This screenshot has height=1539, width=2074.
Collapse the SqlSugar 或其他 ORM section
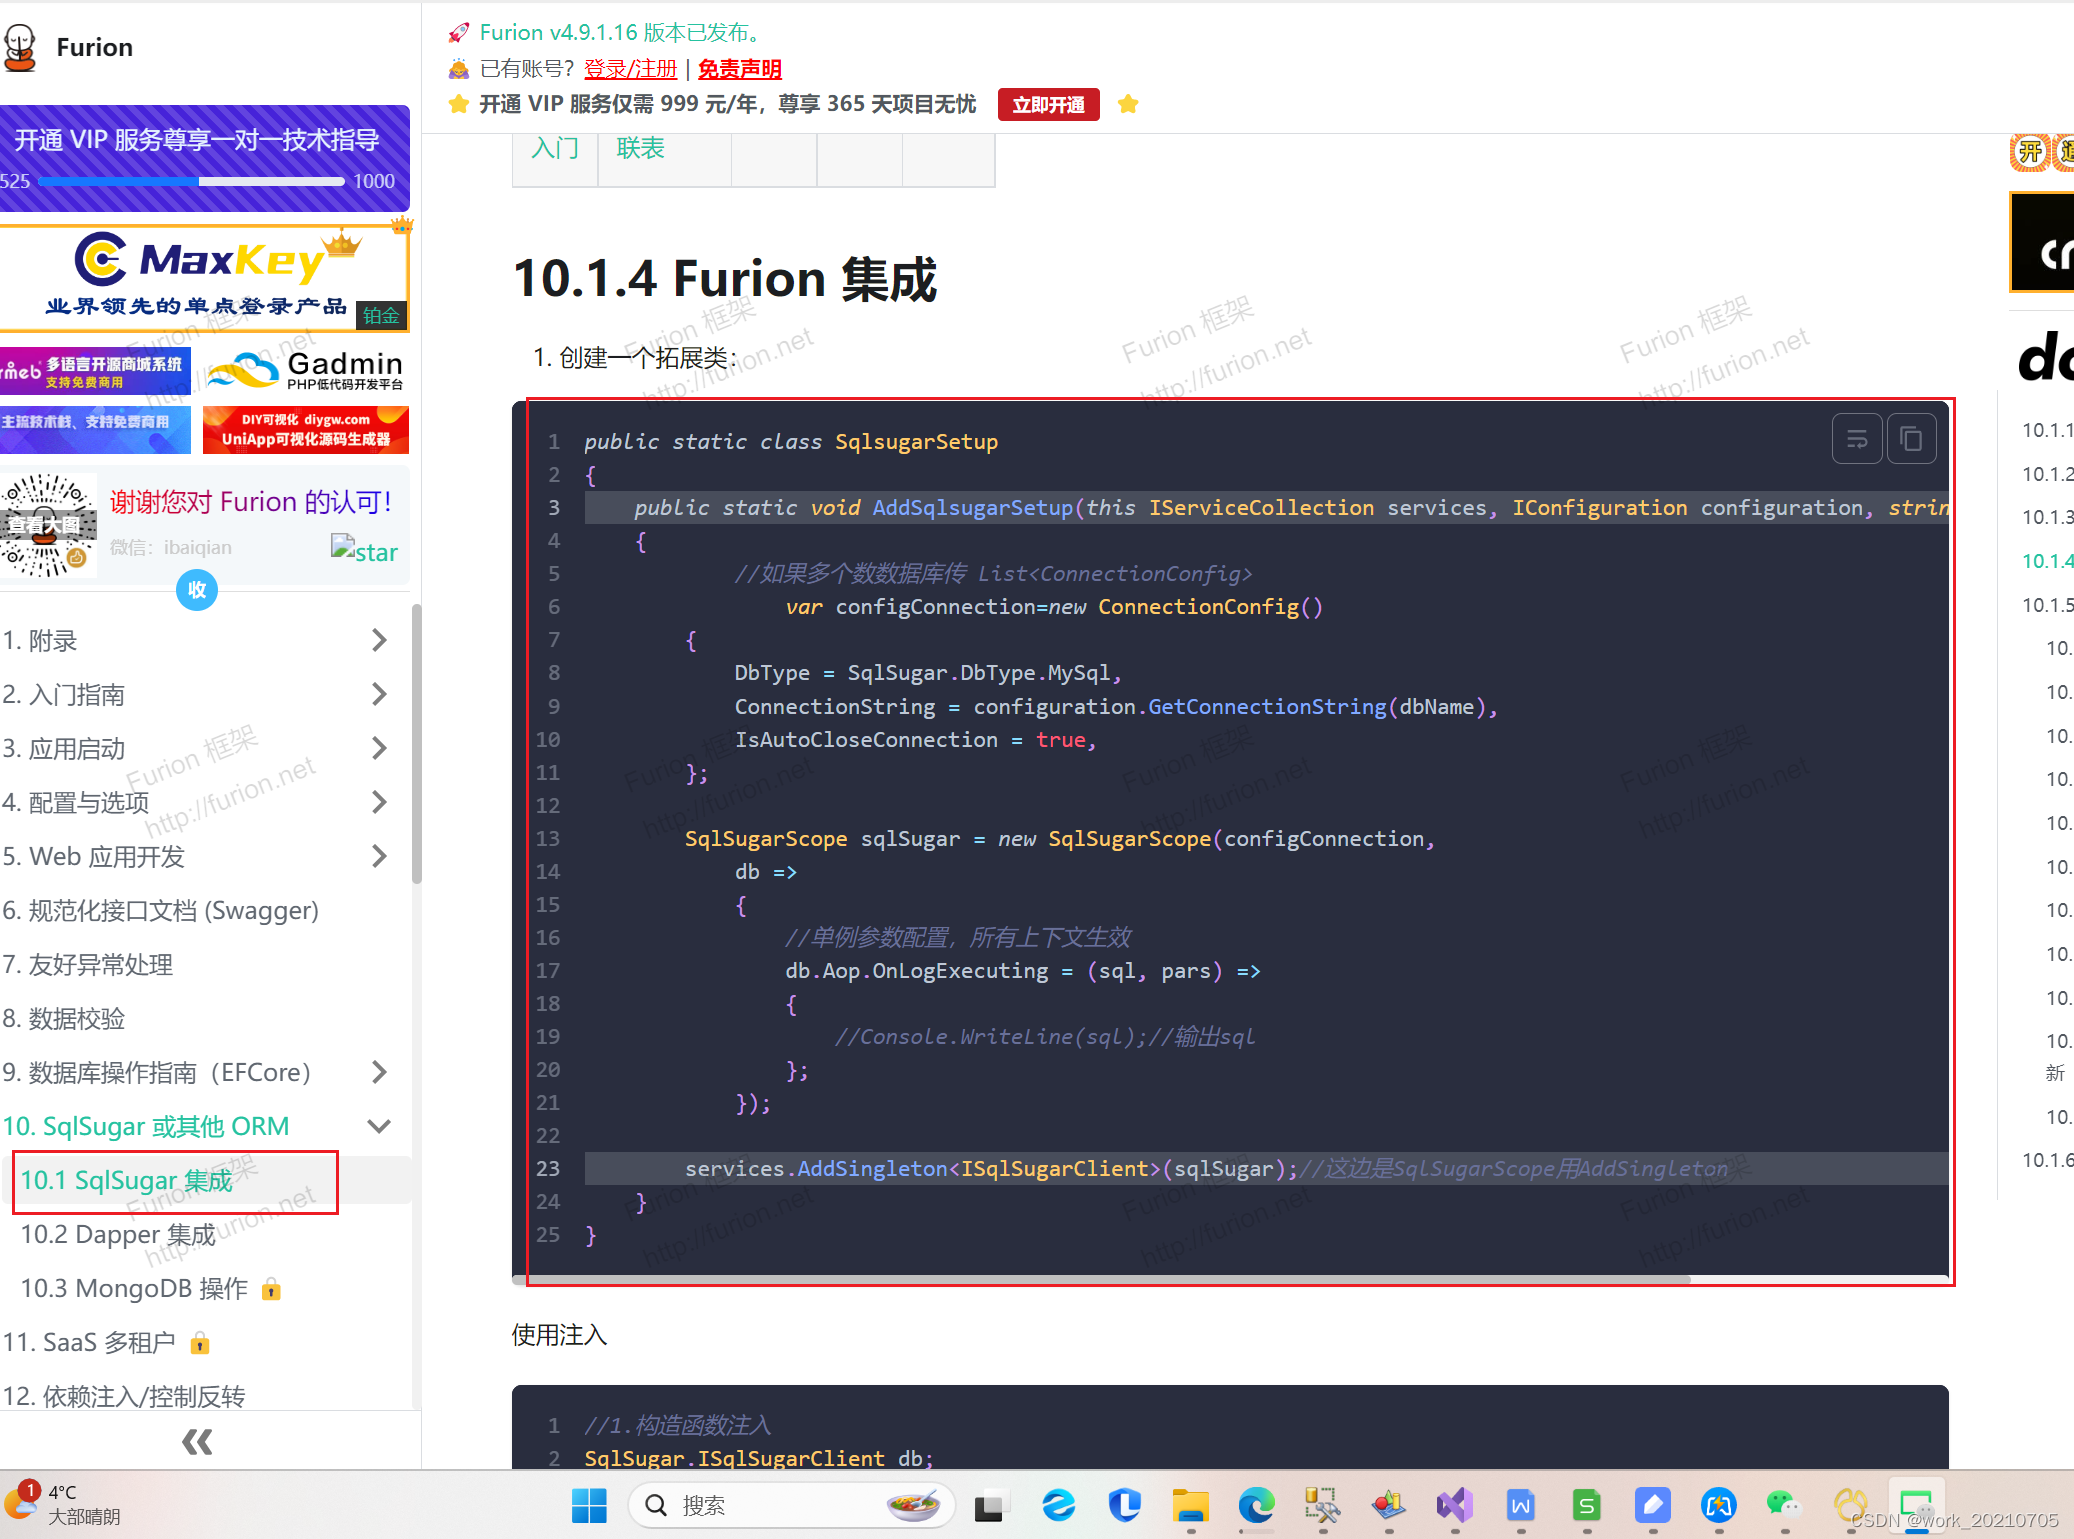click(x=379, y=1126)
